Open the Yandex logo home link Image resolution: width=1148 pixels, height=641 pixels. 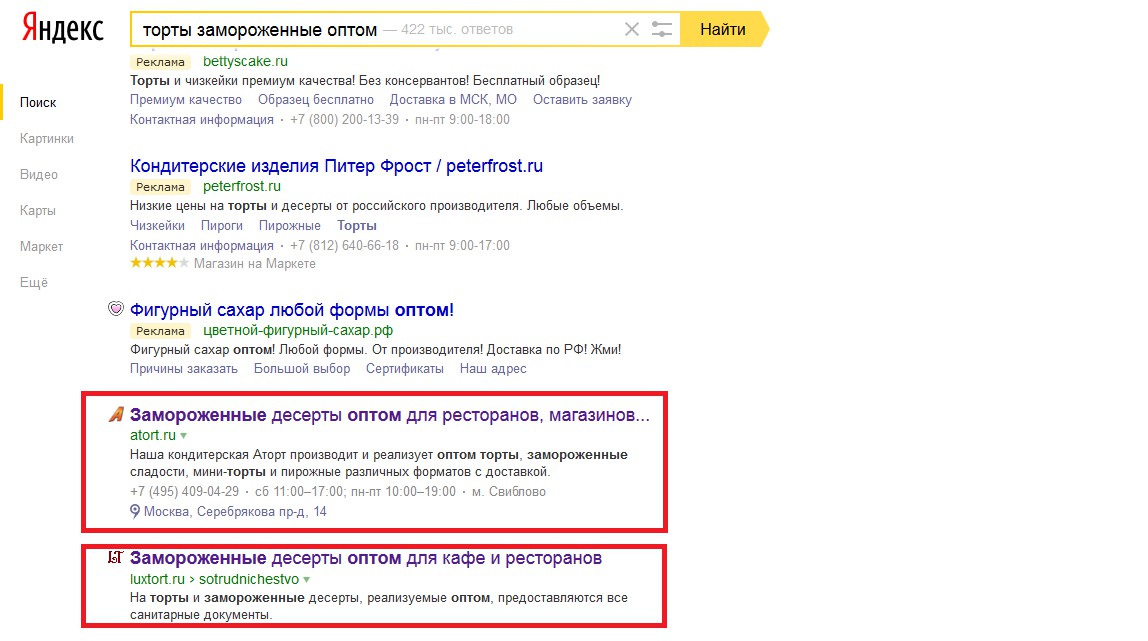[62, 29]
